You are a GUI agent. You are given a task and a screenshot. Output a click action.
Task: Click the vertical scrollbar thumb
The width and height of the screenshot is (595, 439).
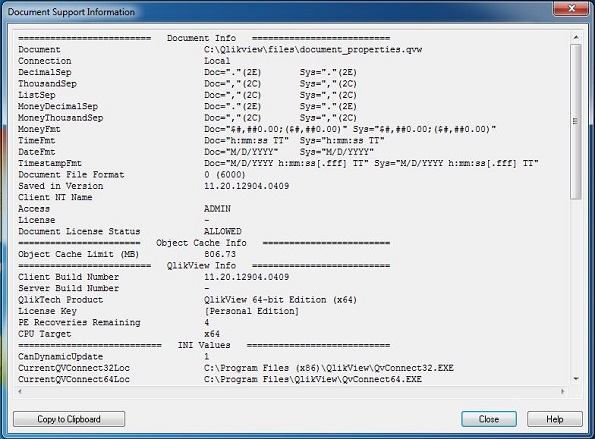coord(576,121)
